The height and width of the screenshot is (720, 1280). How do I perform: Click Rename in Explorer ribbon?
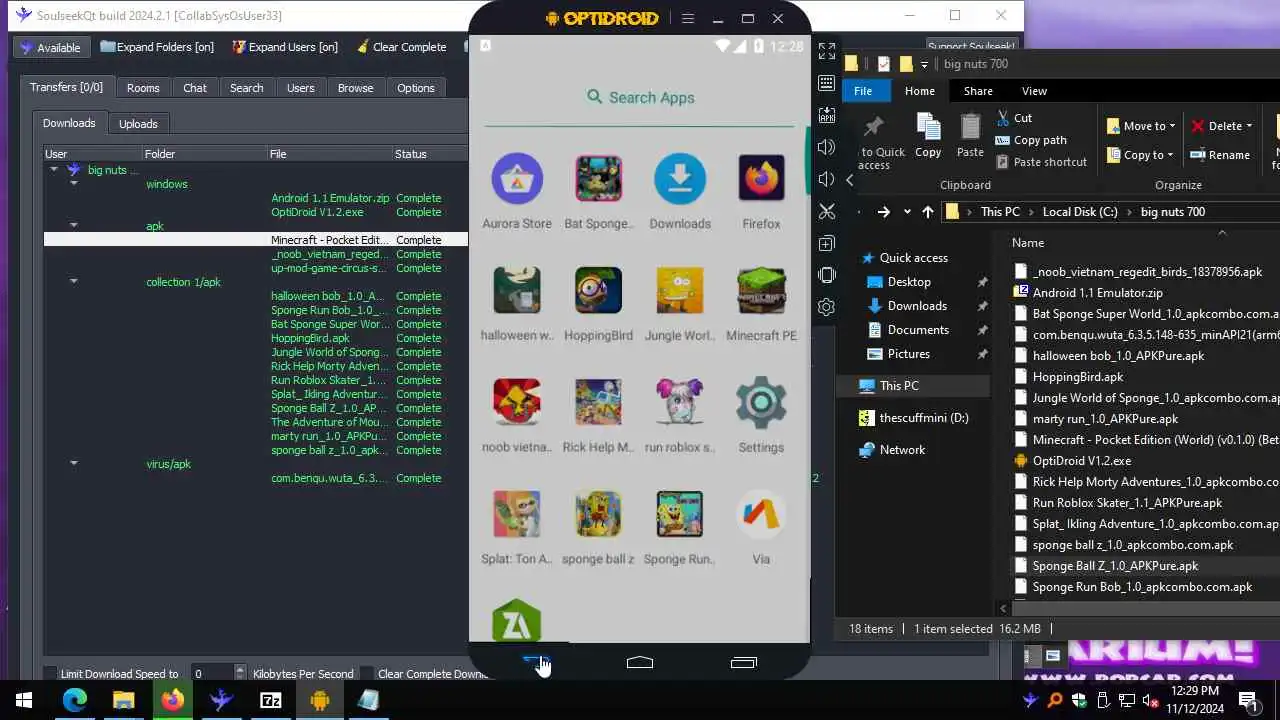1221,155
